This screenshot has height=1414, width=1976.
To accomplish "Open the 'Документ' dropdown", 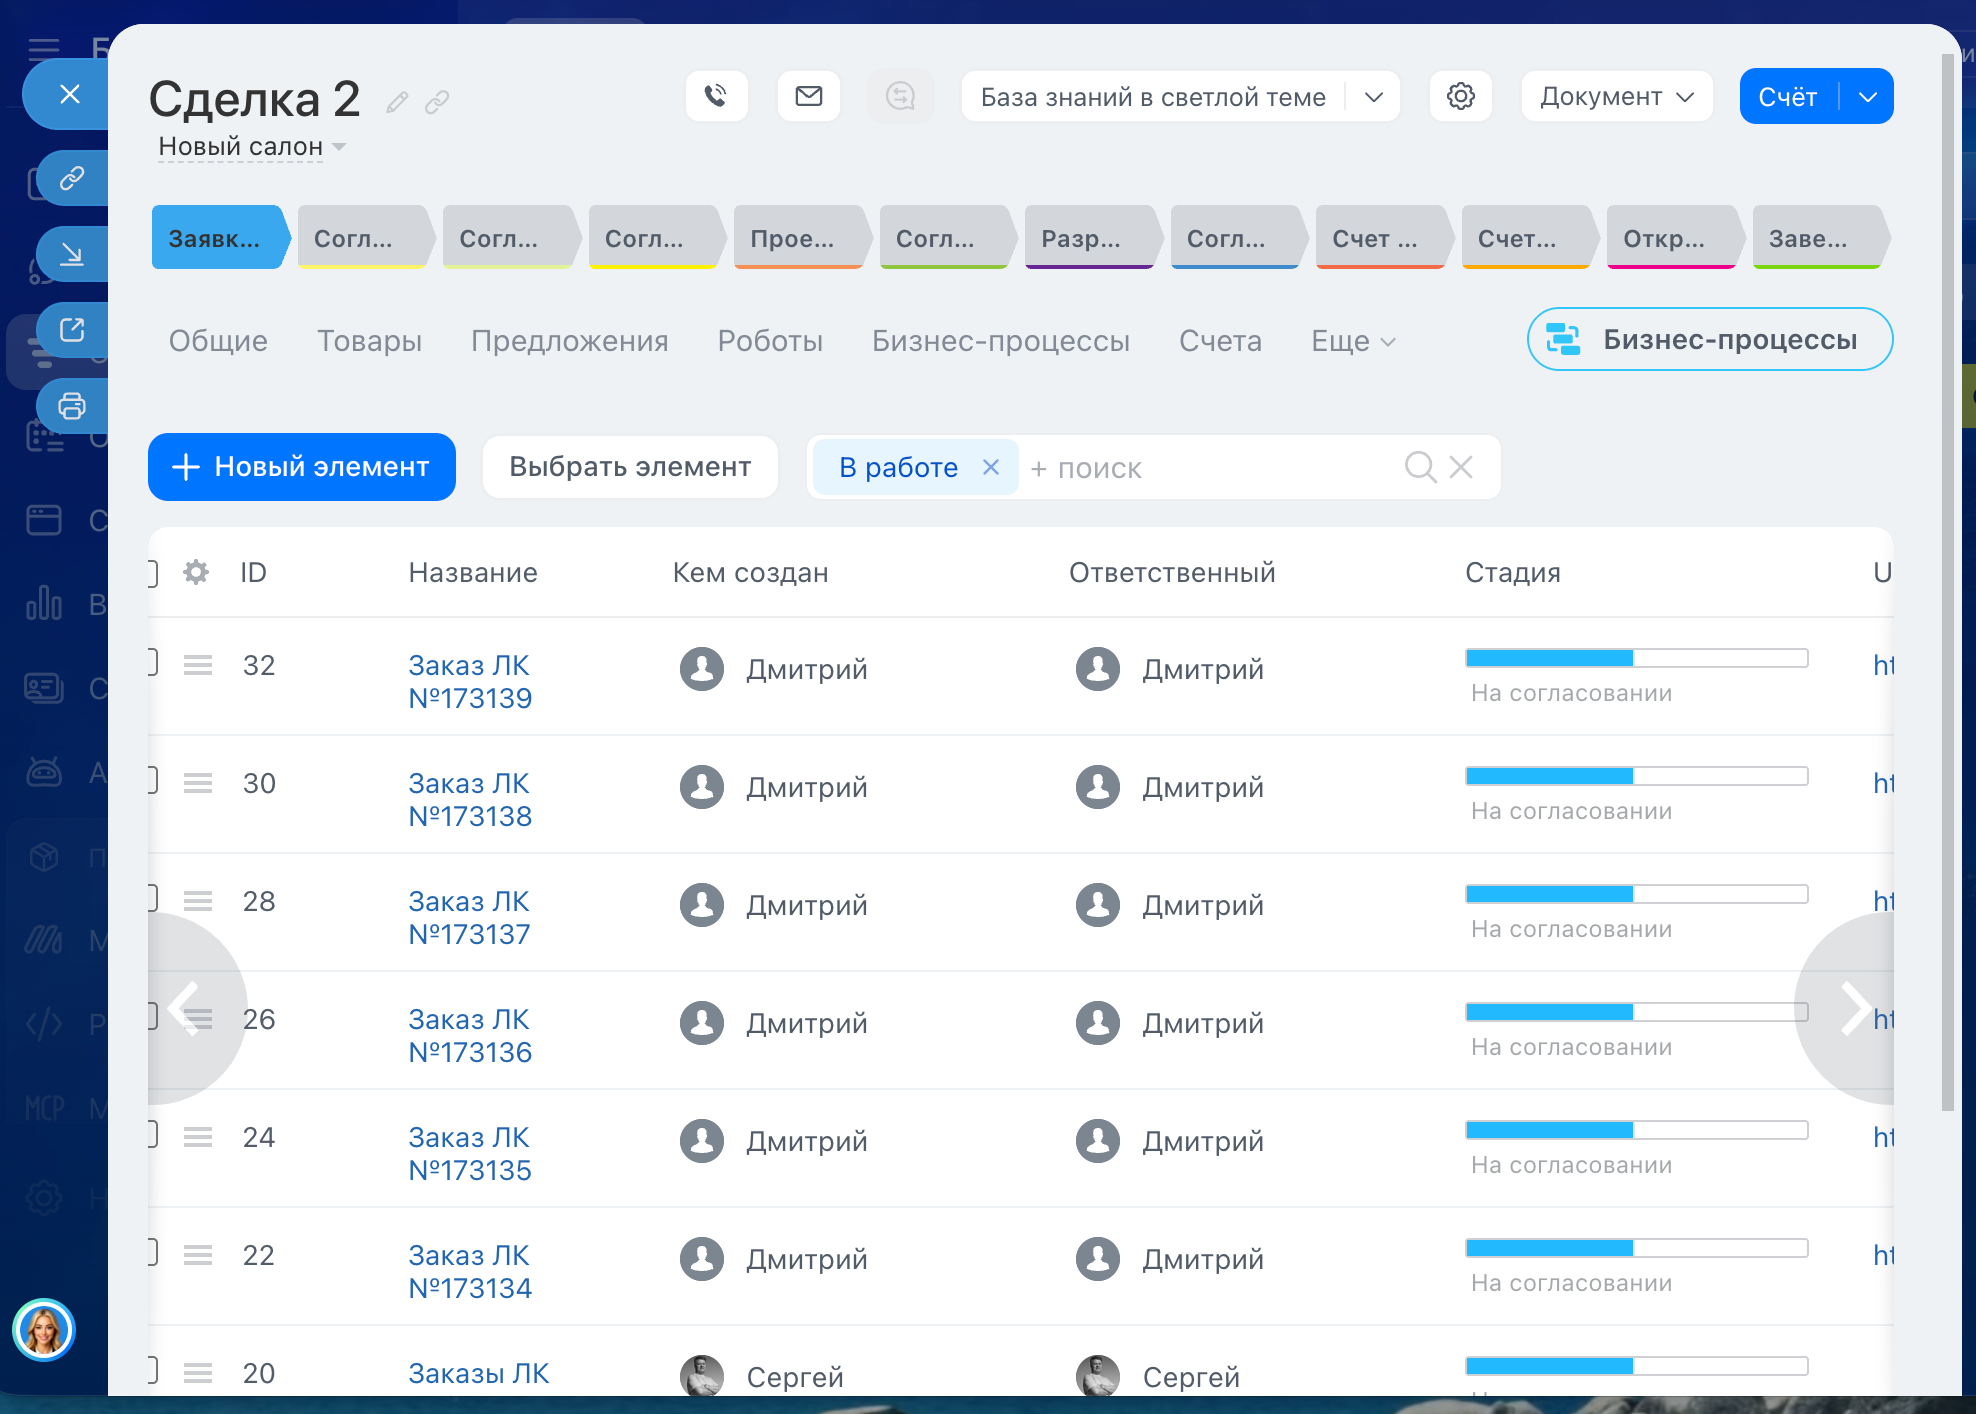I will pos(1615,96).
